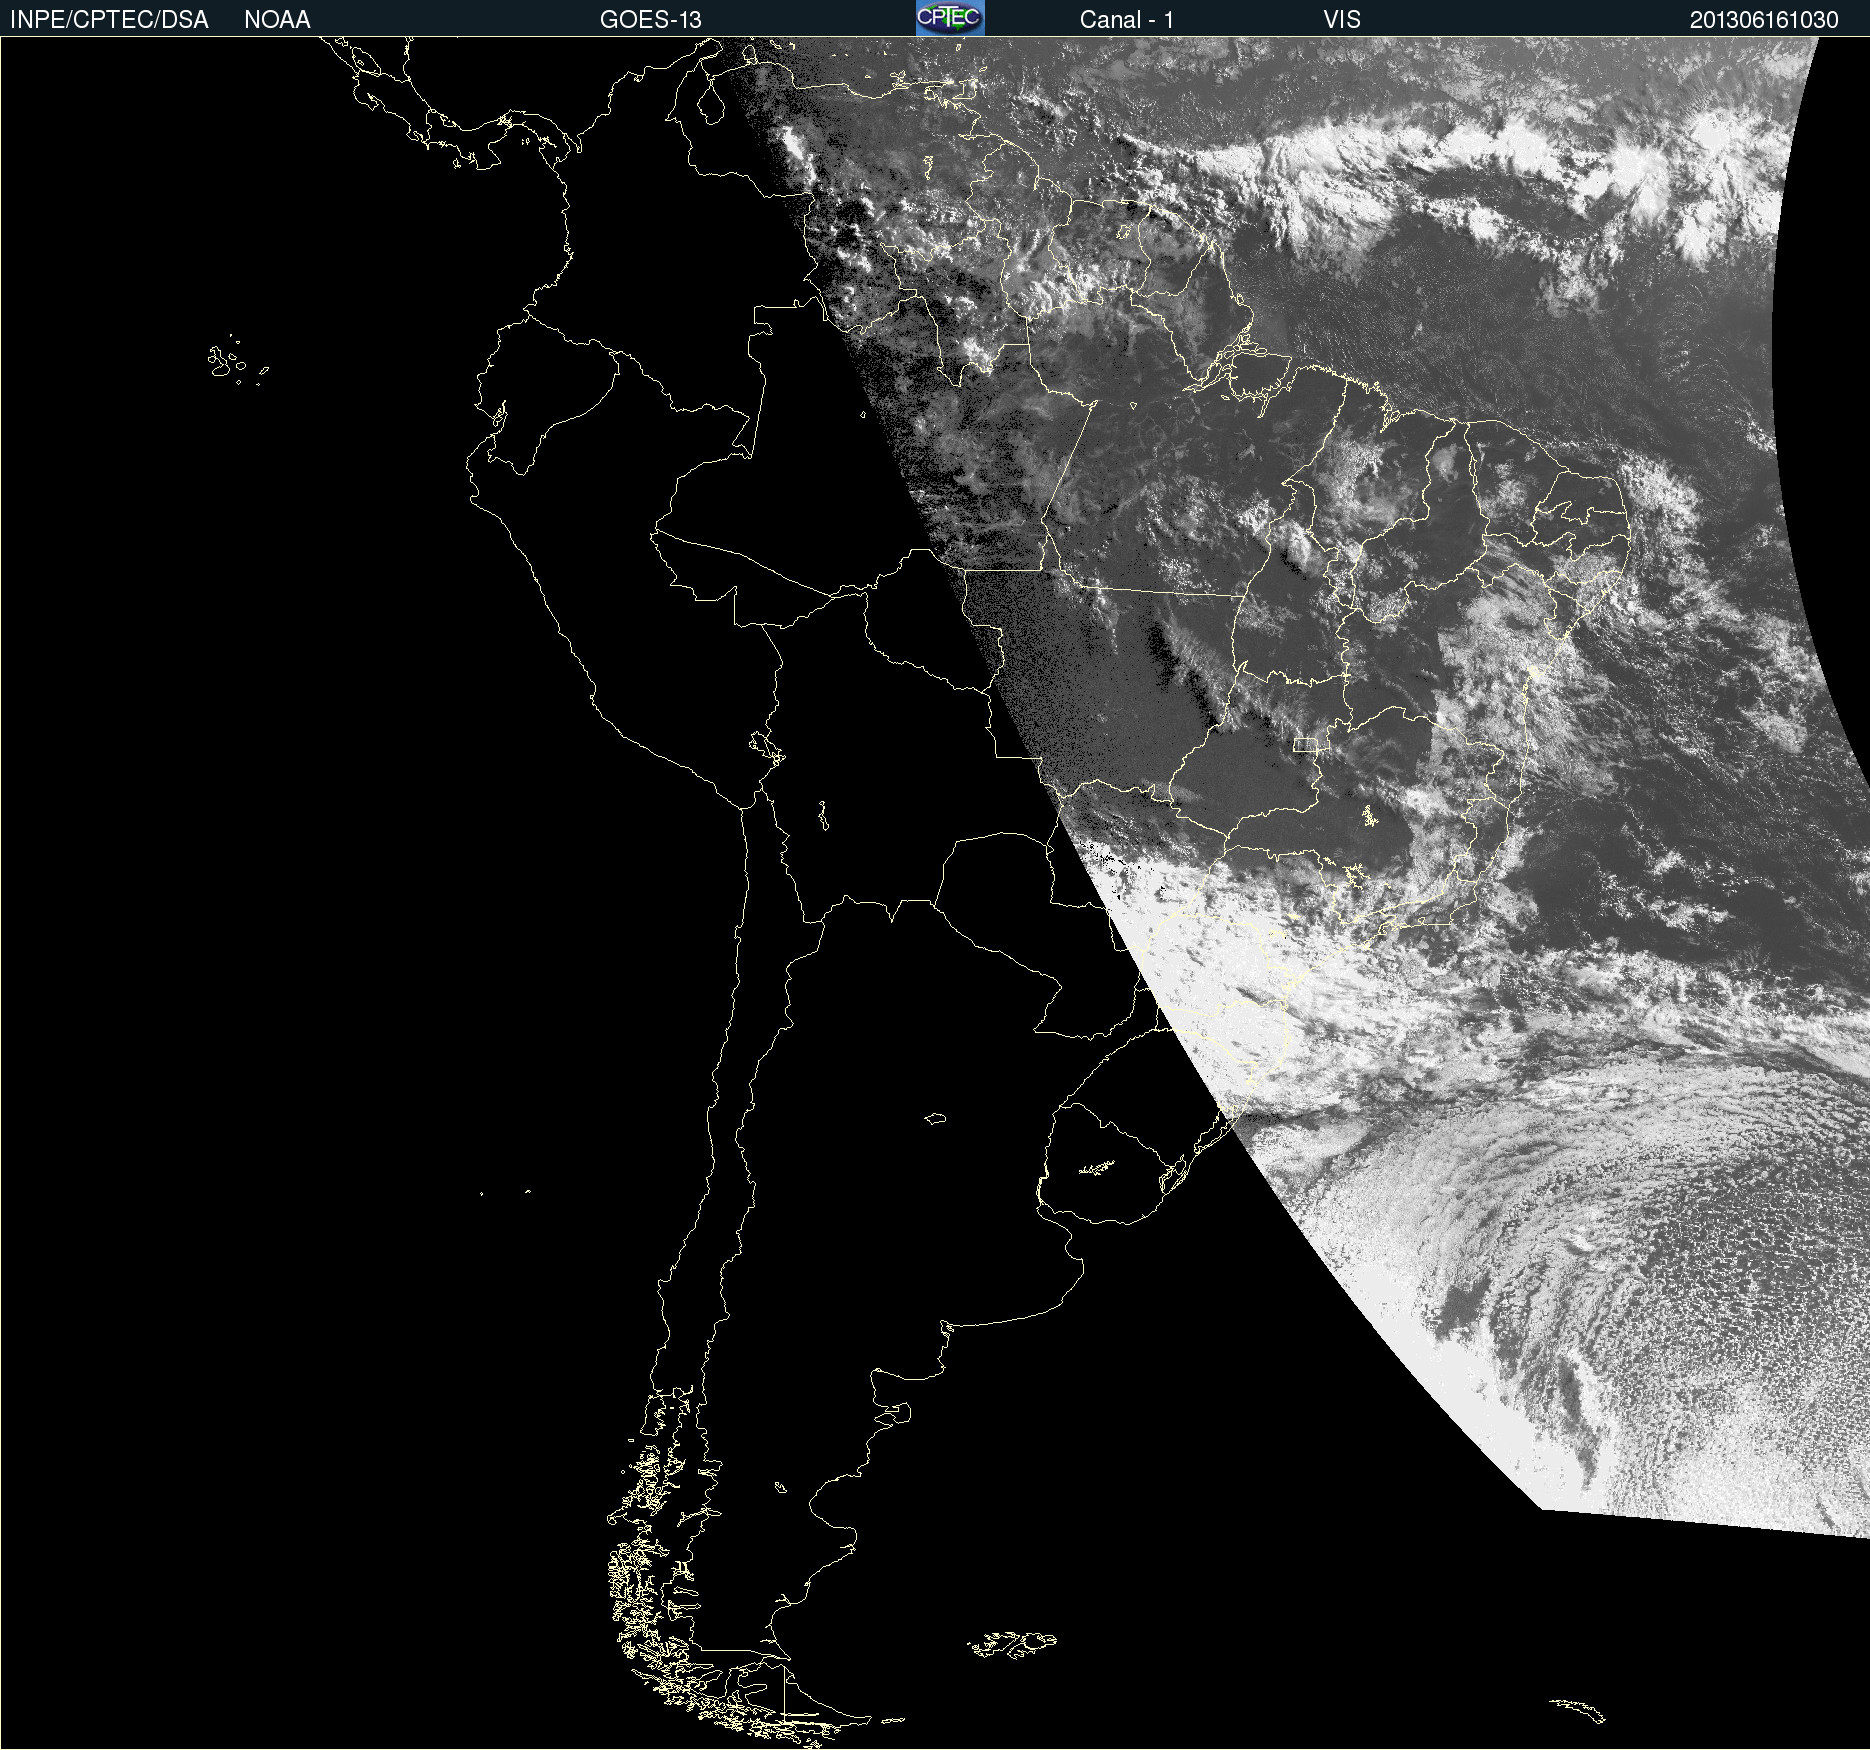The width and height of the screenshot is (1870, 1750).
Task: Click the NOAA label in header
Action: tap(277, 20)
